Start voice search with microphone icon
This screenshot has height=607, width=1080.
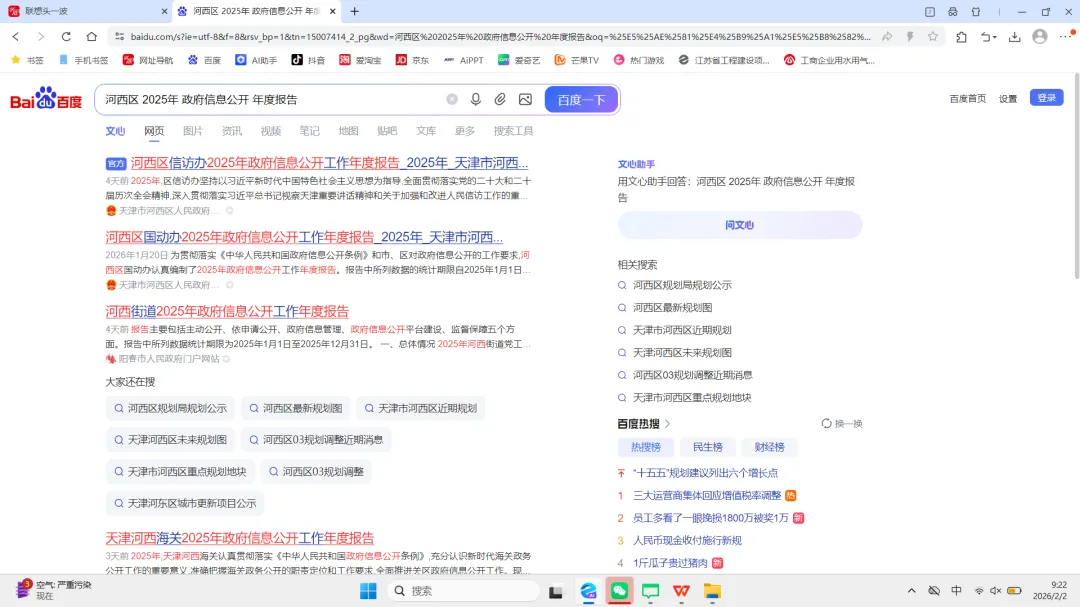[x=476, y=99]
